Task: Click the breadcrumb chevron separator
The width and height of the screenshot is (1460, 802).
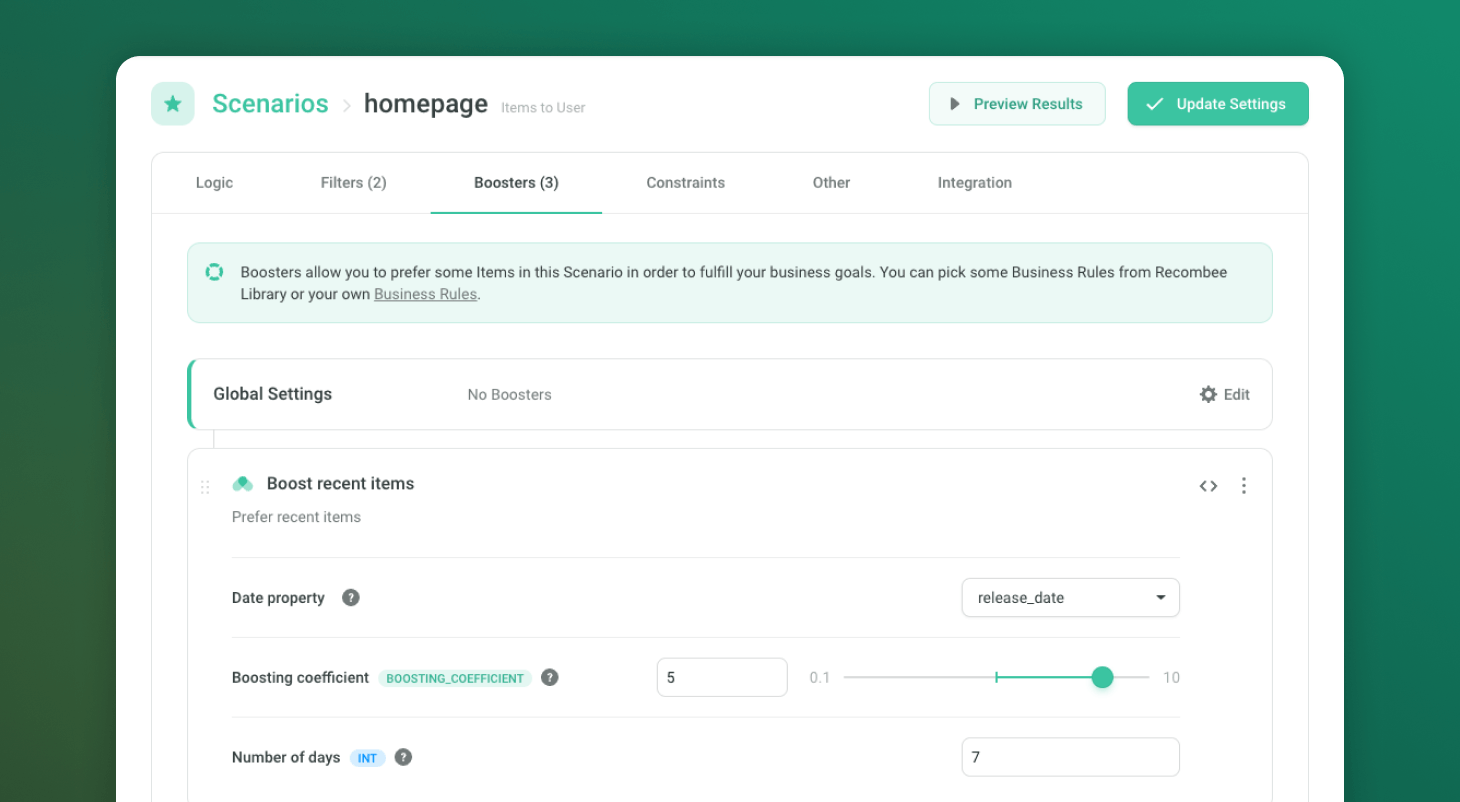Action: 347,105
